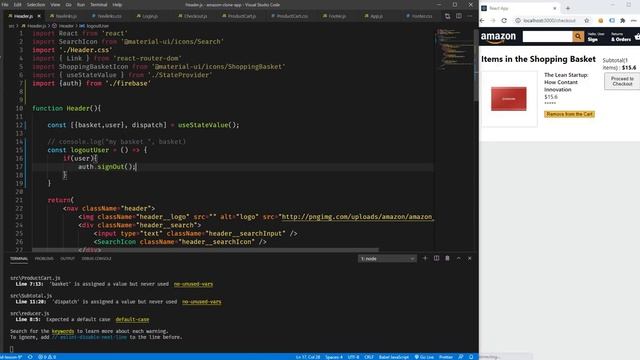Click the Go Live button in the status bar

point(424,357)
